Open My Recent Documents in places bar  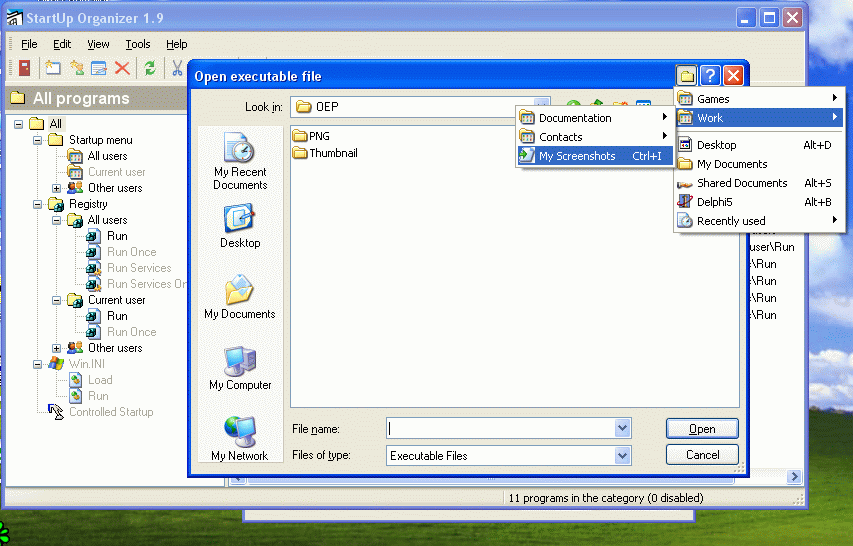click(x=240, y=160)
